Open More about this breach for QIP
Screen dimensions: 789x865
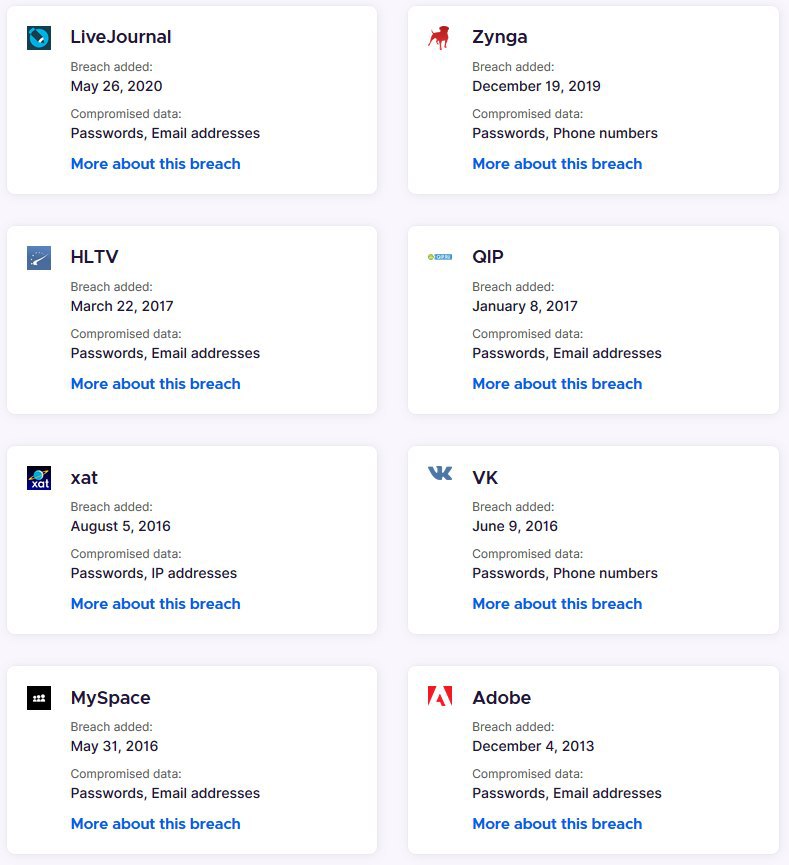(557, 384)
